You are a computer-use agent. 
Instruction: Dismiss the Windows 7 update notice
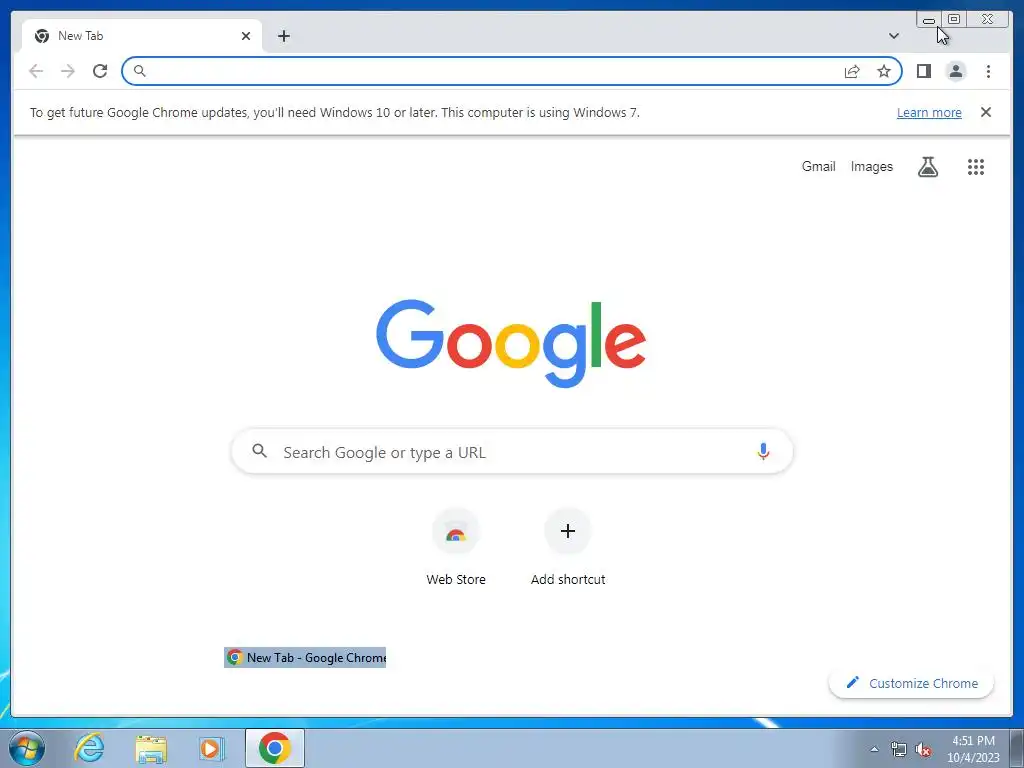coord(986,112)
